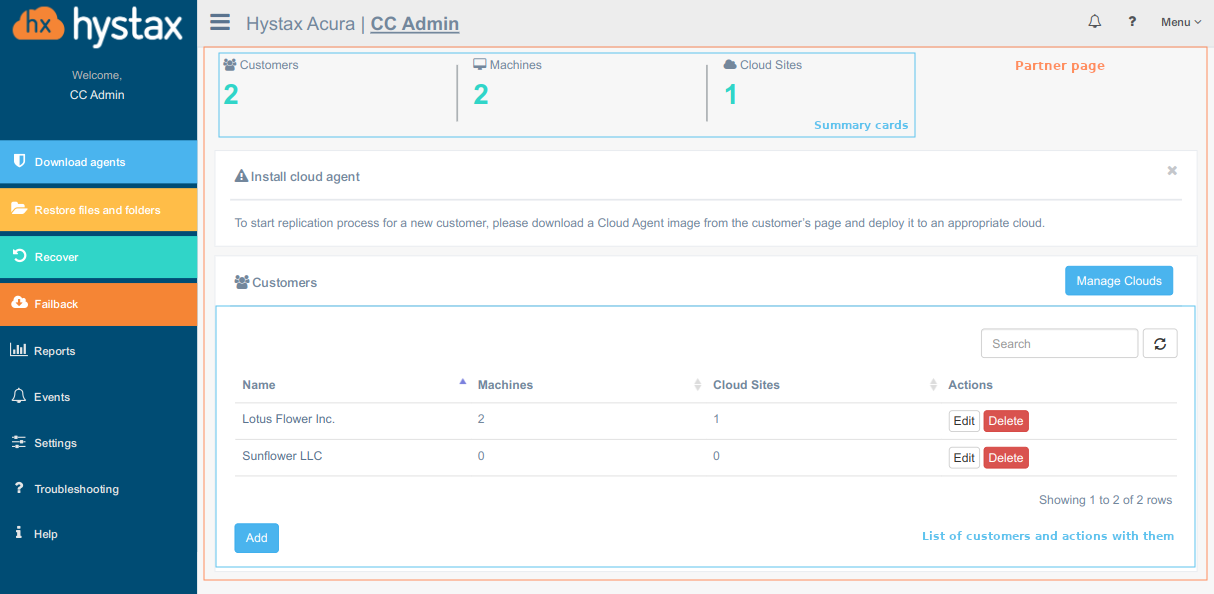The width and height of the screenshot is (1214, 594).
Task: Edit the Sunflower LLC customer
Action: (x=964, y=458)
